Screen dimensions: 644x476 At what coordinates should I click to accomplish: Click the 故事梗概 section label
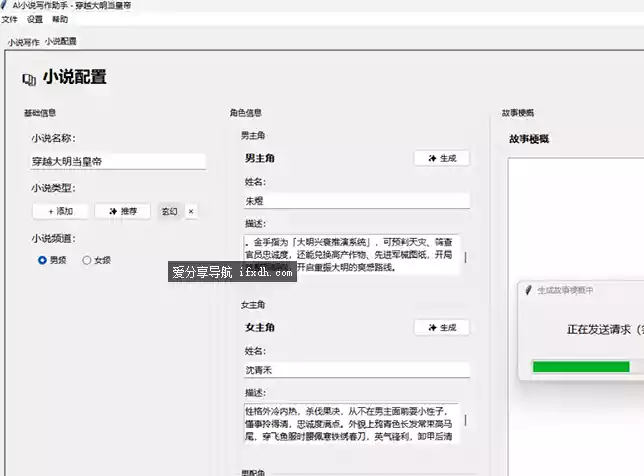(518, 113)
